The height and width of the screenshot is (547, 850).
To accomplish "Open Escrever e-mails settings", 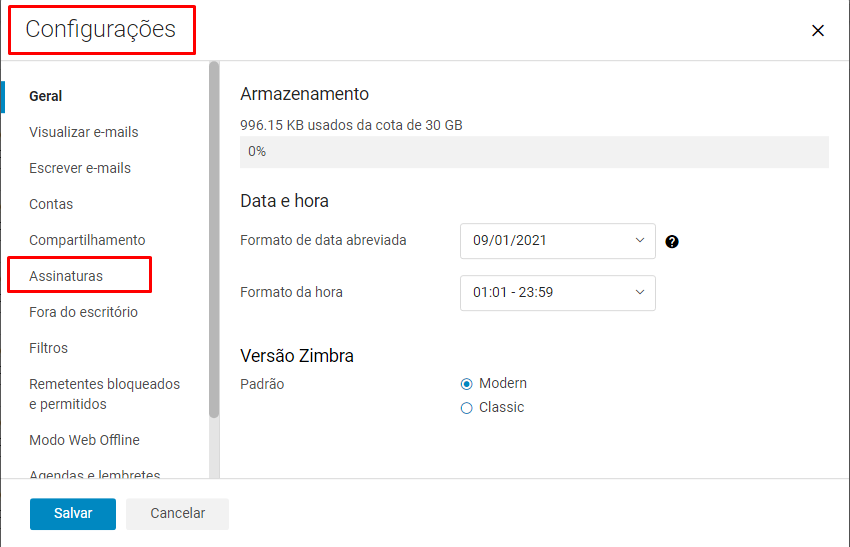I will [x=80, y=168].
